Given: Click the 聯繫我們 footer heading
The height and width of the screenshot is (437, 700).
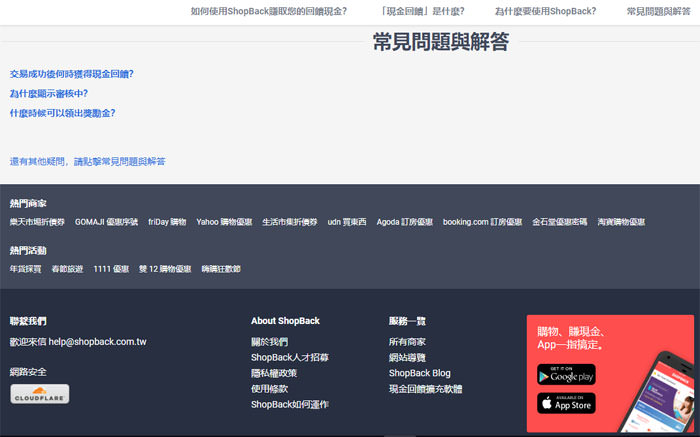Looking at the screenshot, I should click(x=28, y=321).
